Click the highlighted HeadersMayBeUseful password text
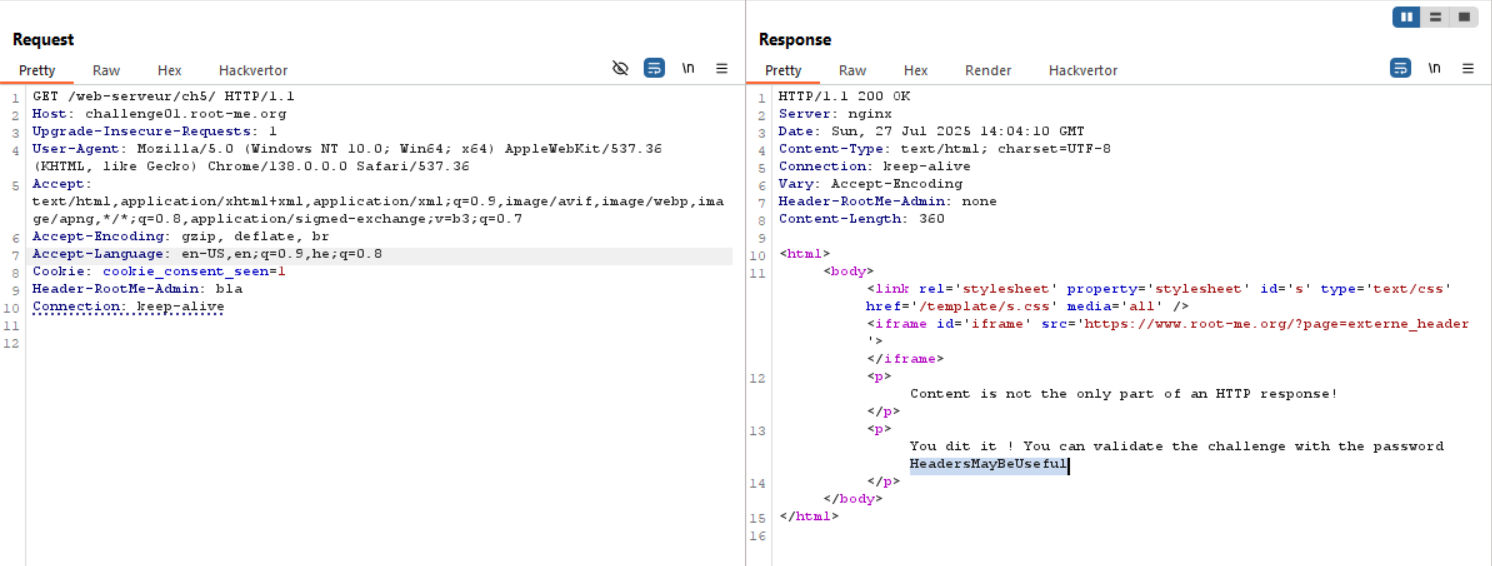The image size is (1492, 566). [988, 464]
